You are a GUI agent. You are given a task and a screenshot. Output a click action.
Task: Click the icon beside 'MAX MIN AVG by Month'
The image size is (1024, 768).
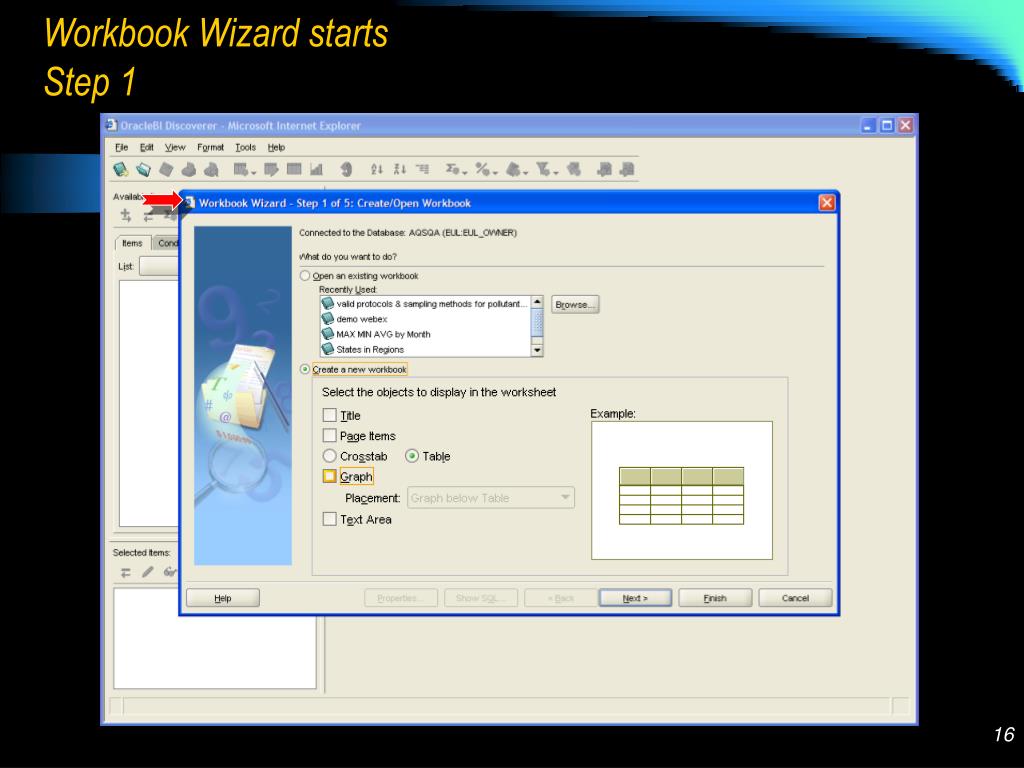pos(328,334)
